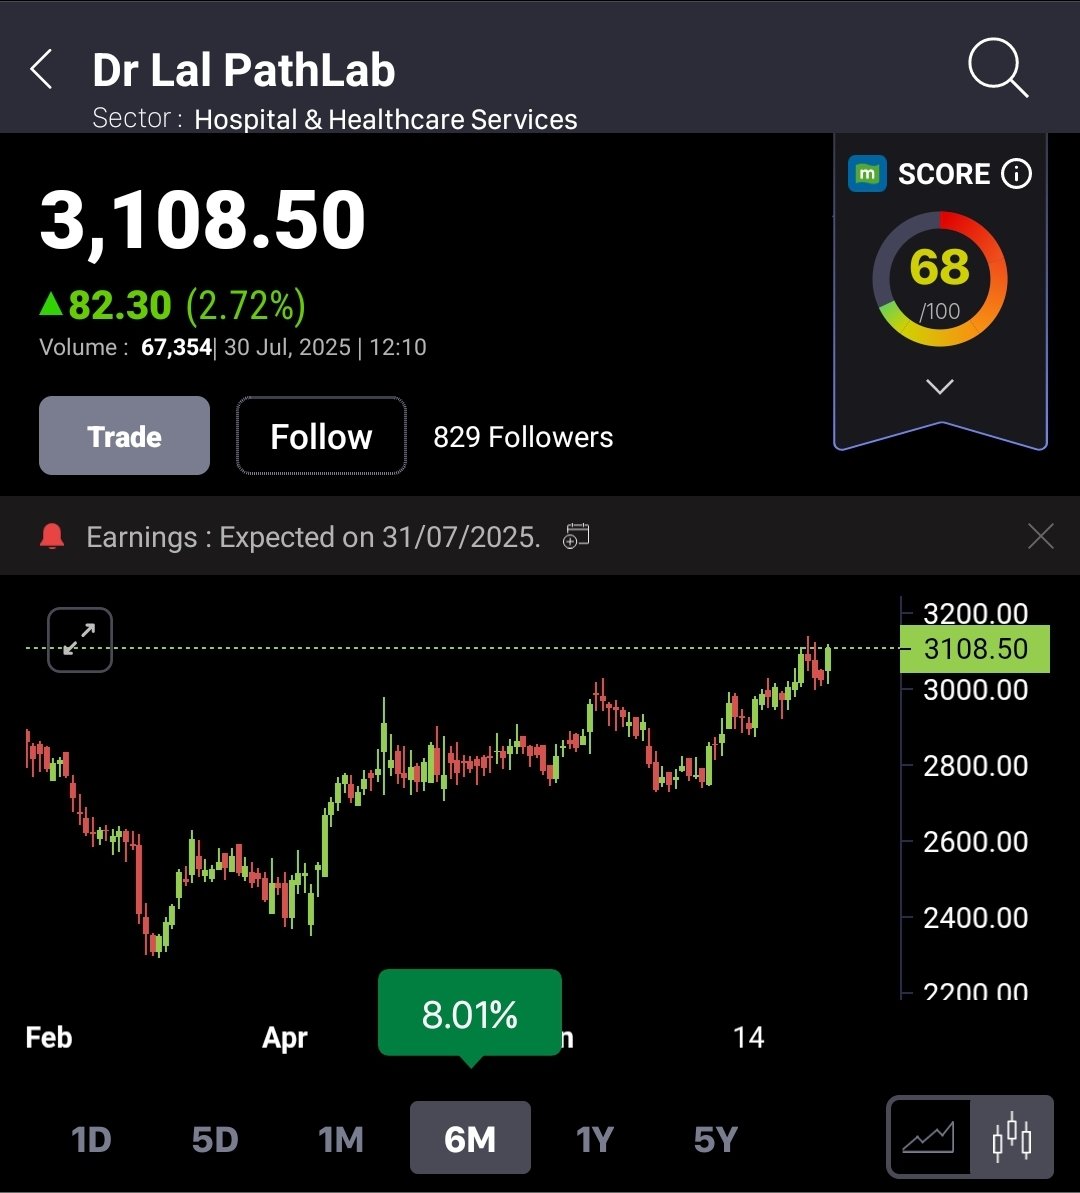Screen dimensions: 1080x1193
Task: Open the search magnifier icon
Action: pyautogui.click(x=998, y=68)
